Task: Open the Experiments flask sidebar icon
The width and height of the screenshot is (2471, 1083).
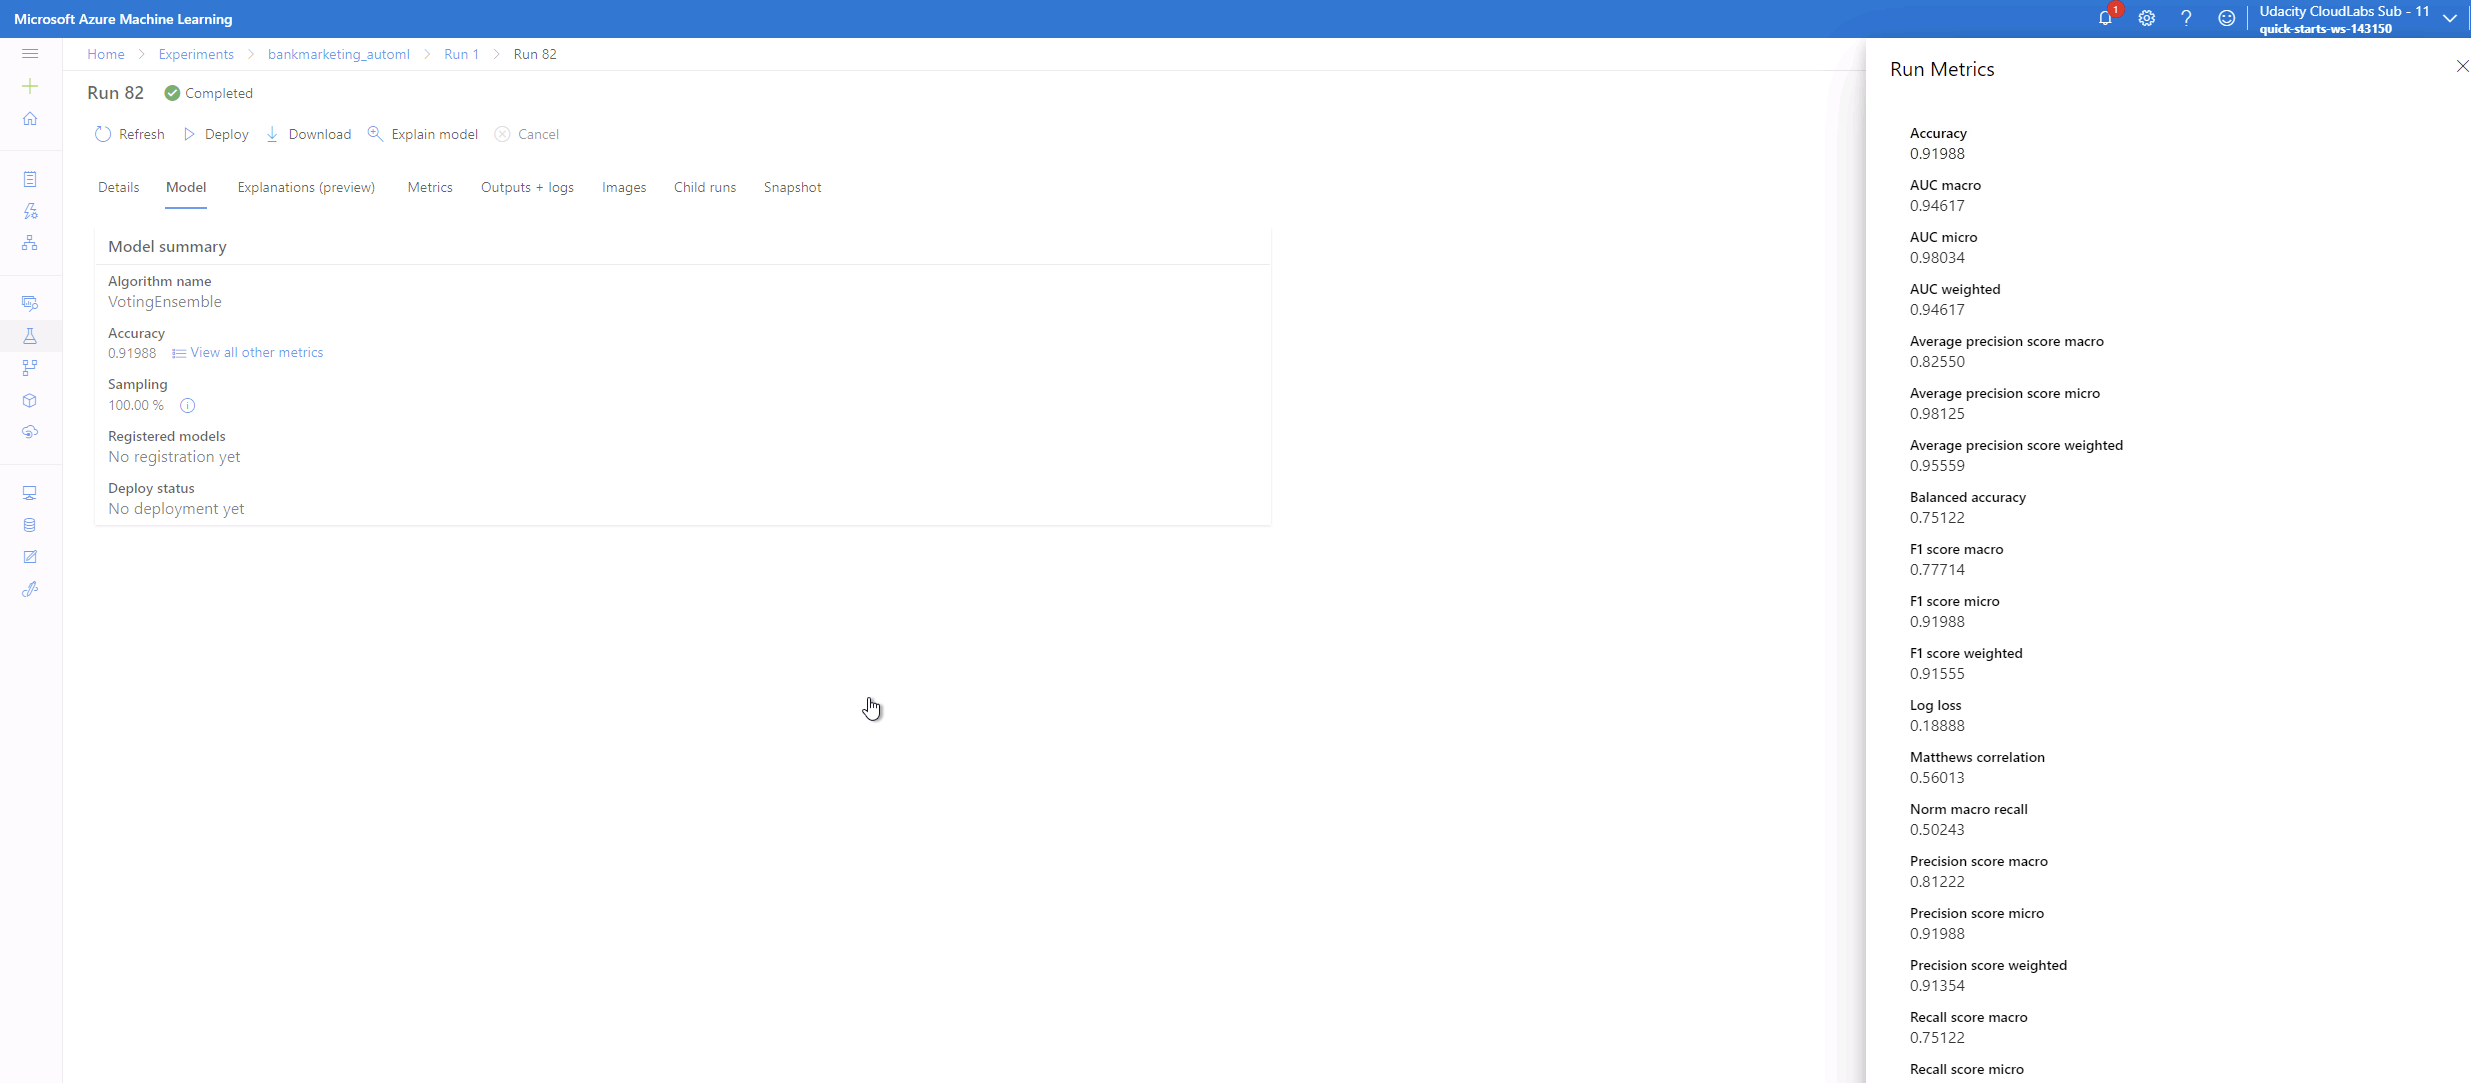Action: tap(30, 336)
